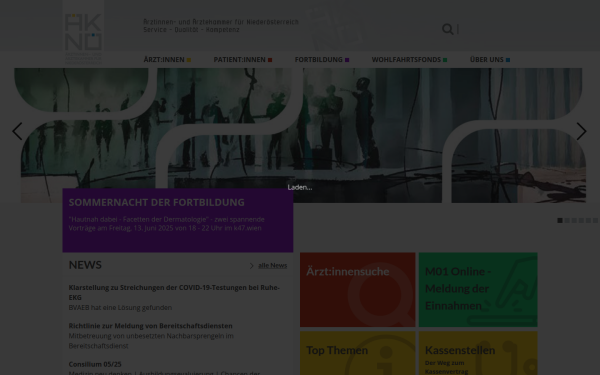Open the ÄRZT:INNEN menu

tap(167, 60)
